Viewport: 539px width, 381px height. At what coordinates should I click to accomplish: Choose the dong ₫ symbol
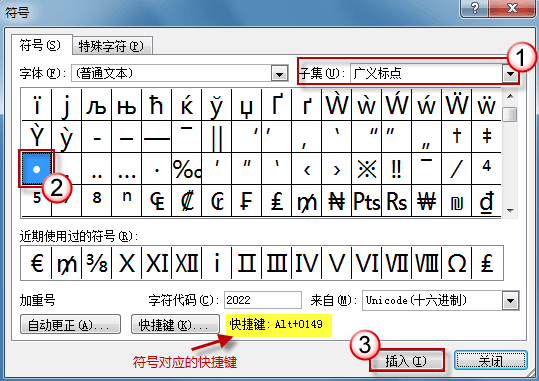[x=486, y=201]
